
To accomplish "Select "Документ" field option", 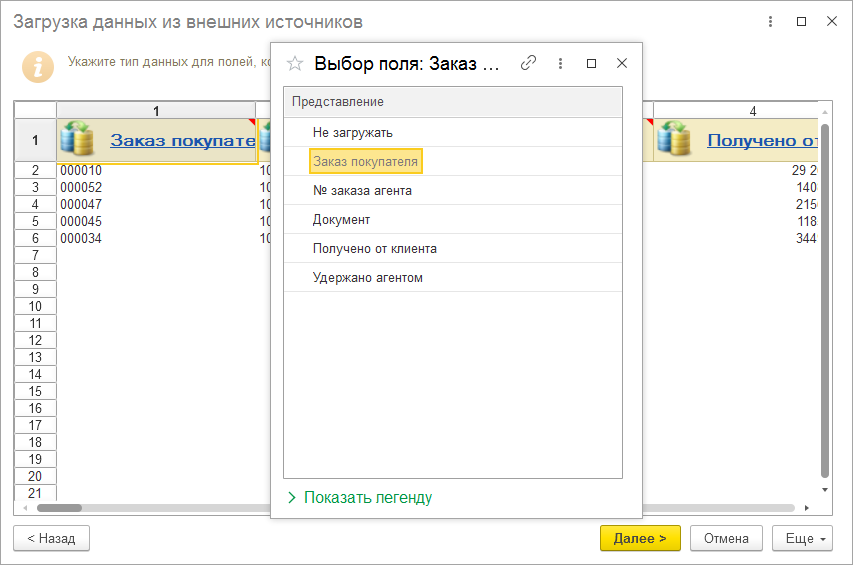I will coord(341,219).
